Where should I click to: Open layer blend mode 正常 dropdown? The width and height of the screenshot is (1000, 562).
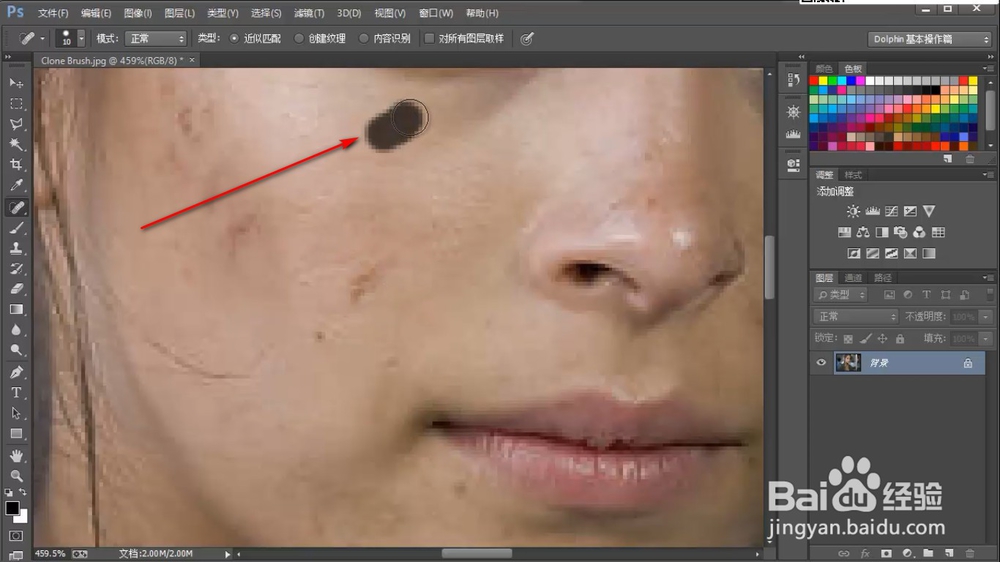click(855, 316)
